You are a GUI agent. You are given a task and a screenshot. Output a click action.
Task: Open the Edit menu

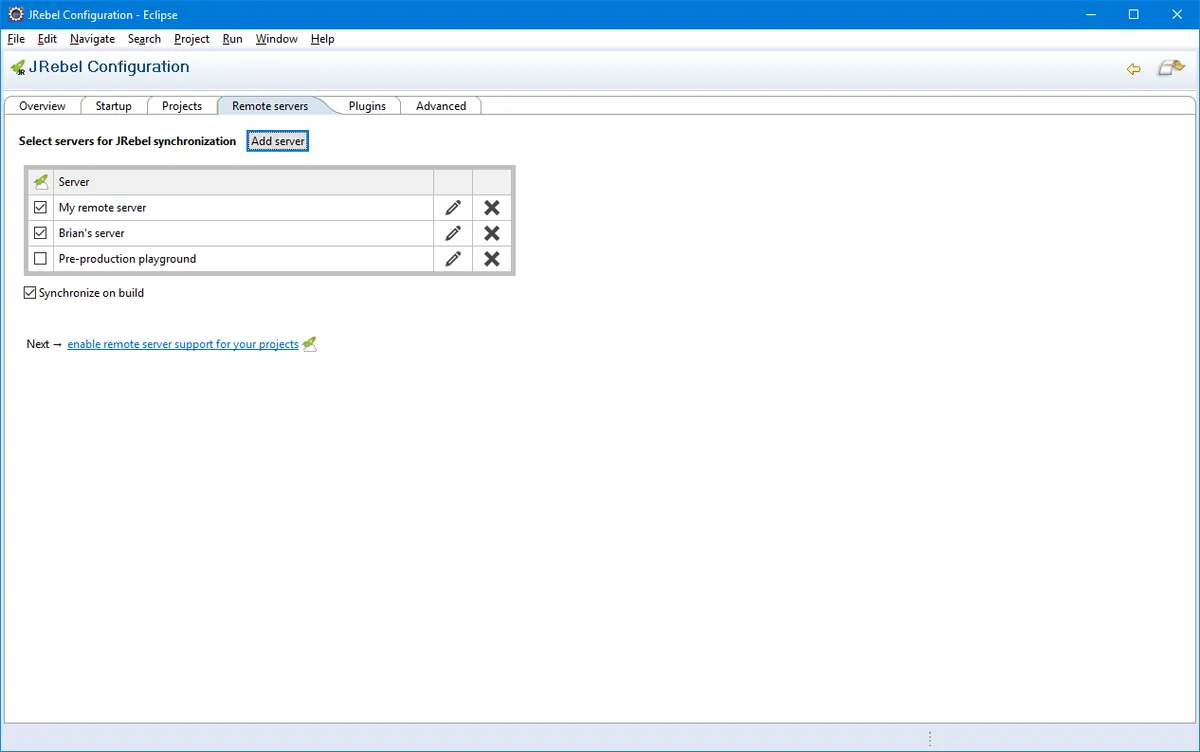[47, 39]
